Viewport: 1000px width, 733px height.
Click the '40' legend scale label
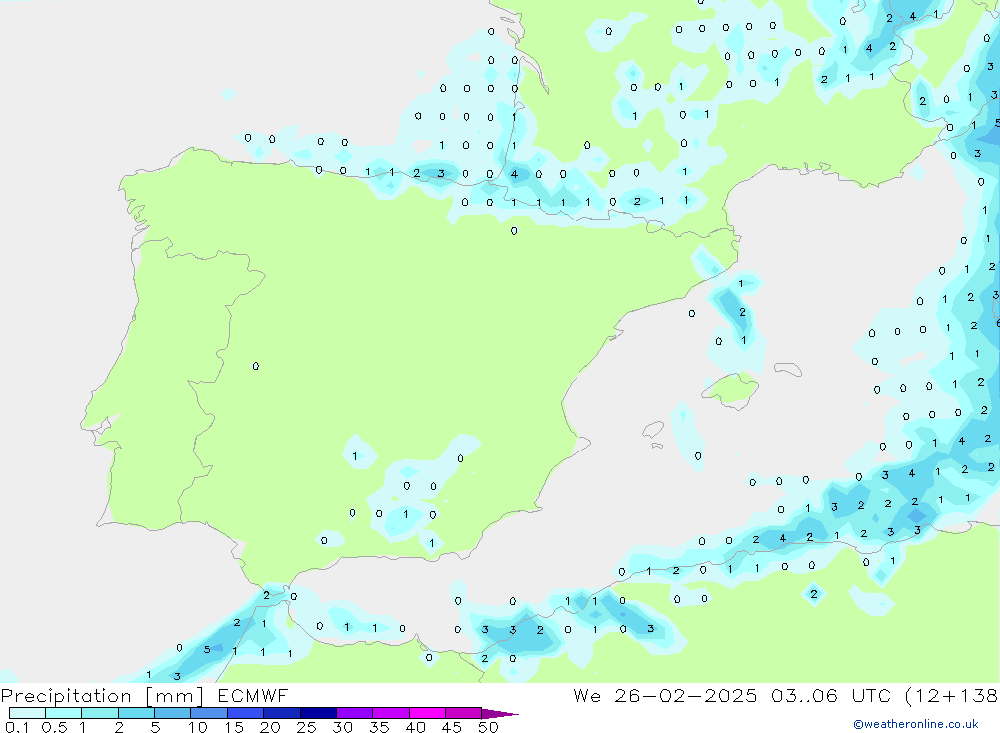tap(415, 727)
